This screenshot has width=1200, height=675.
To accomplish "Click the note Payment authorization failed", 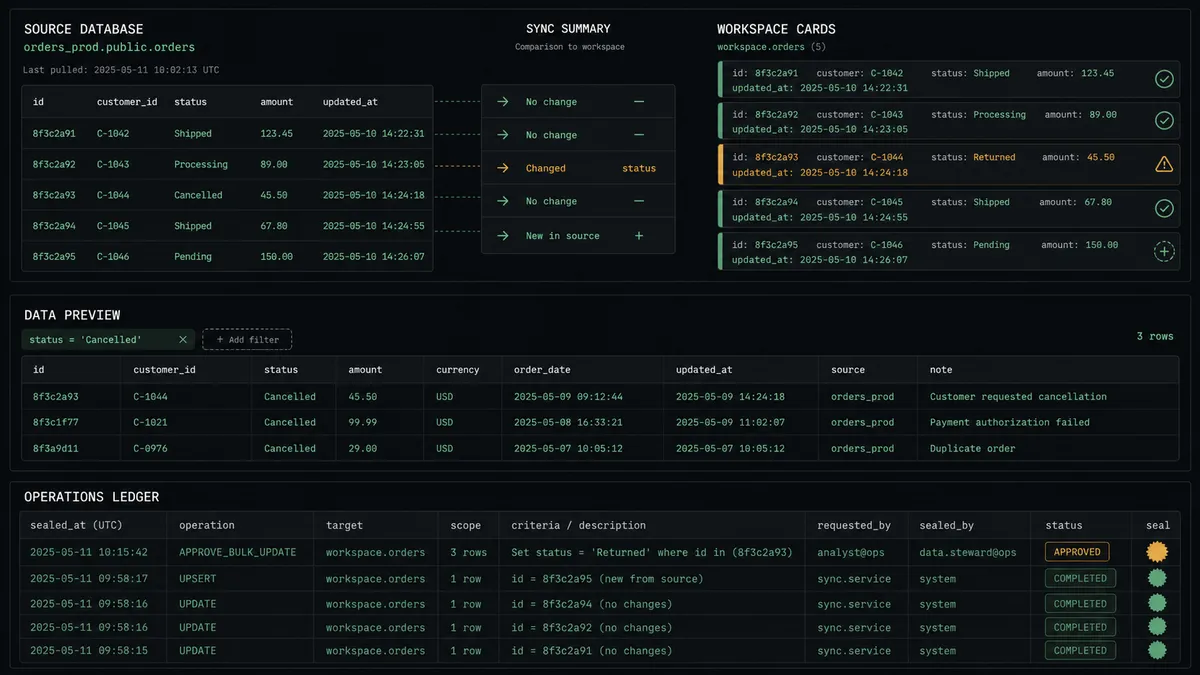I will [1010, 422].
